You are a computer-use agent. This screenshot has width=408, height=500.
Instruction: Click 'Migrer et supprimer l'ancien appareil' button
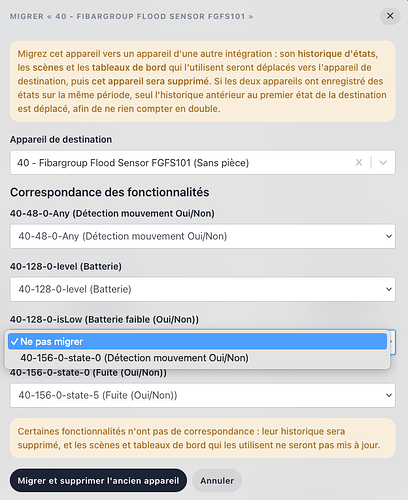(x=98, y=481)
